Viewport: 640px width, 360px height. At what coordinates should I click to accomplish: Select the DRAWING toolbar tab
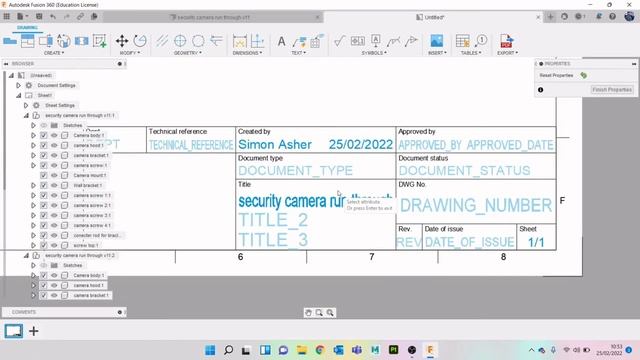point(27,28)
